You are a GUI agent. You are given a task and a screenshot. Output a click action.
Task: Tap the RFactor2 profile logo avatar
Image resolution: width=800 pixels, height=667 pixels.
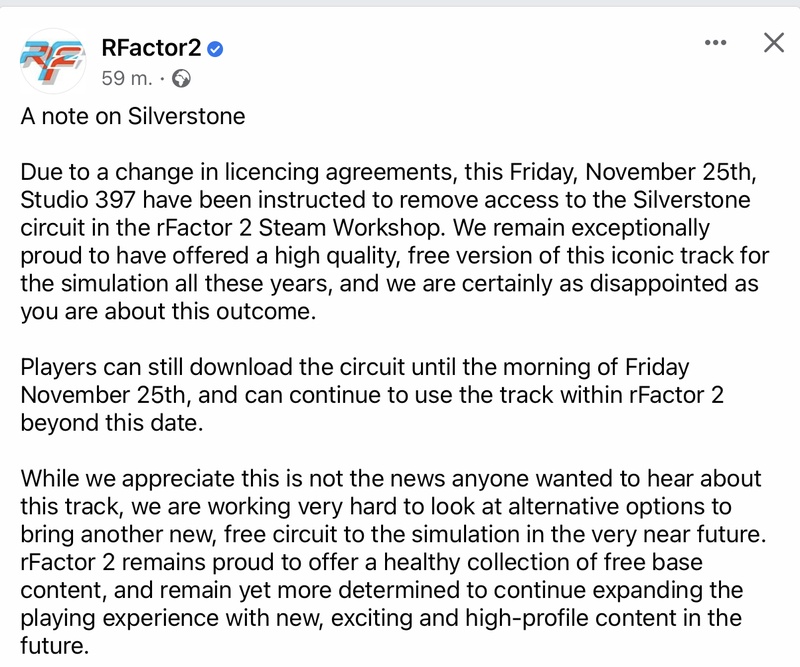51,59
